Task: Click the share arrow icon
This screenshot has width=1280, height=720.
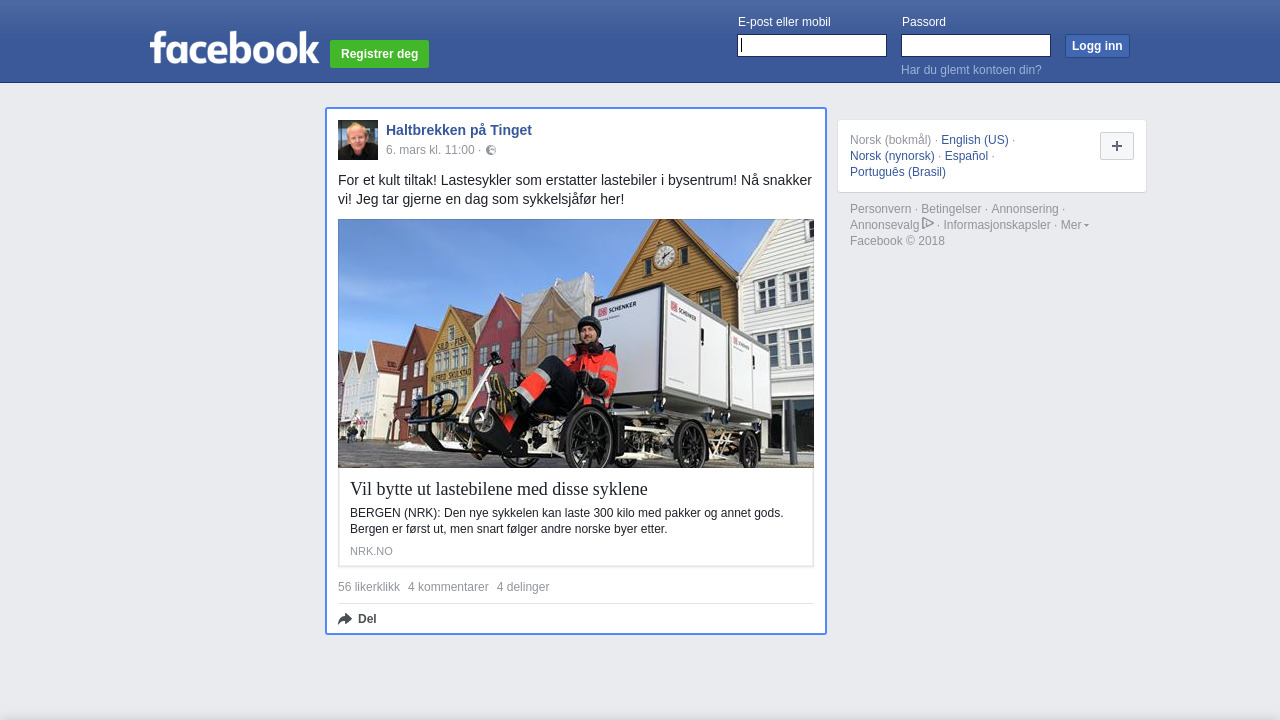Action: coord(345,619)
